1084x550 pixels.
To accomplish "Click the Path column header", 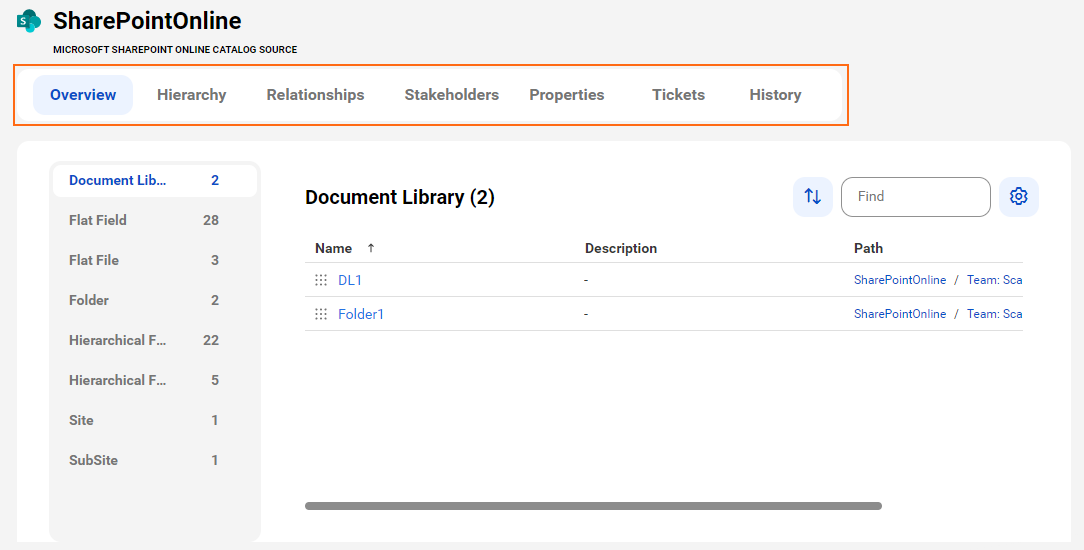I will click(x=868, y=248).
